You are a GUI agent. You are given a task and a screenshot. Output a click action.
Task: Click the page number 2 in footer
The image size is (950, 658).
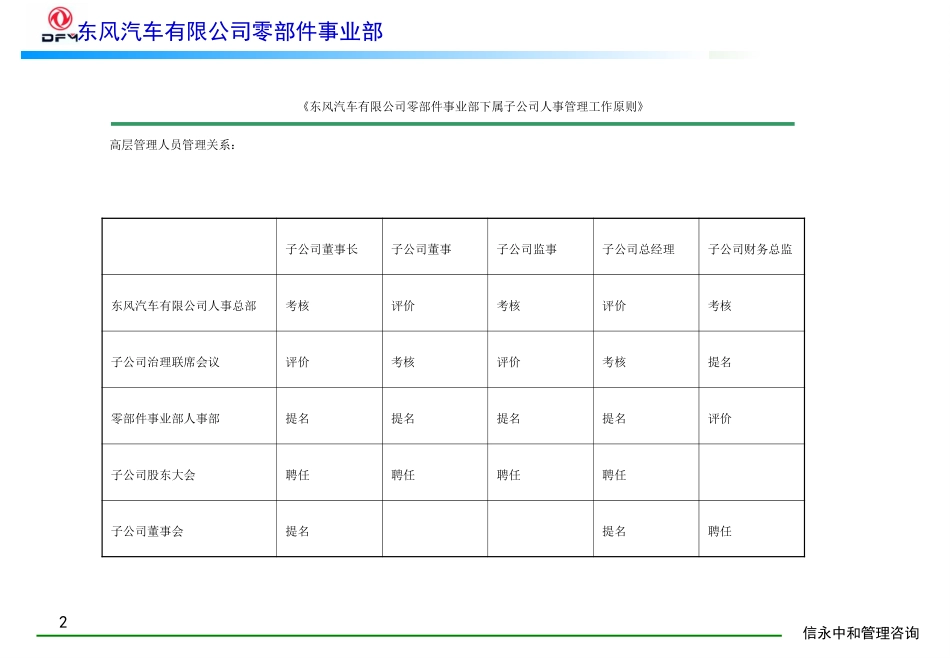click(63, 622)
